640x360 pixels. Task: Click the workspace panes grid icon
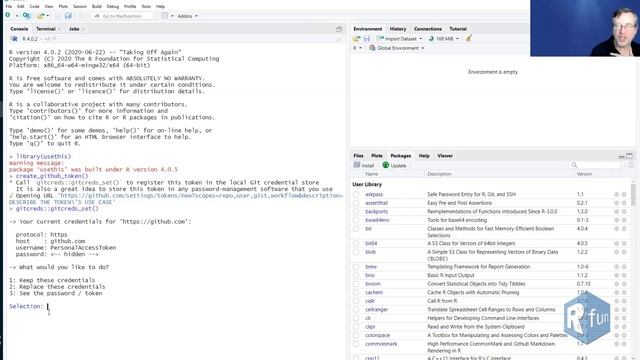tap(164, 16)
